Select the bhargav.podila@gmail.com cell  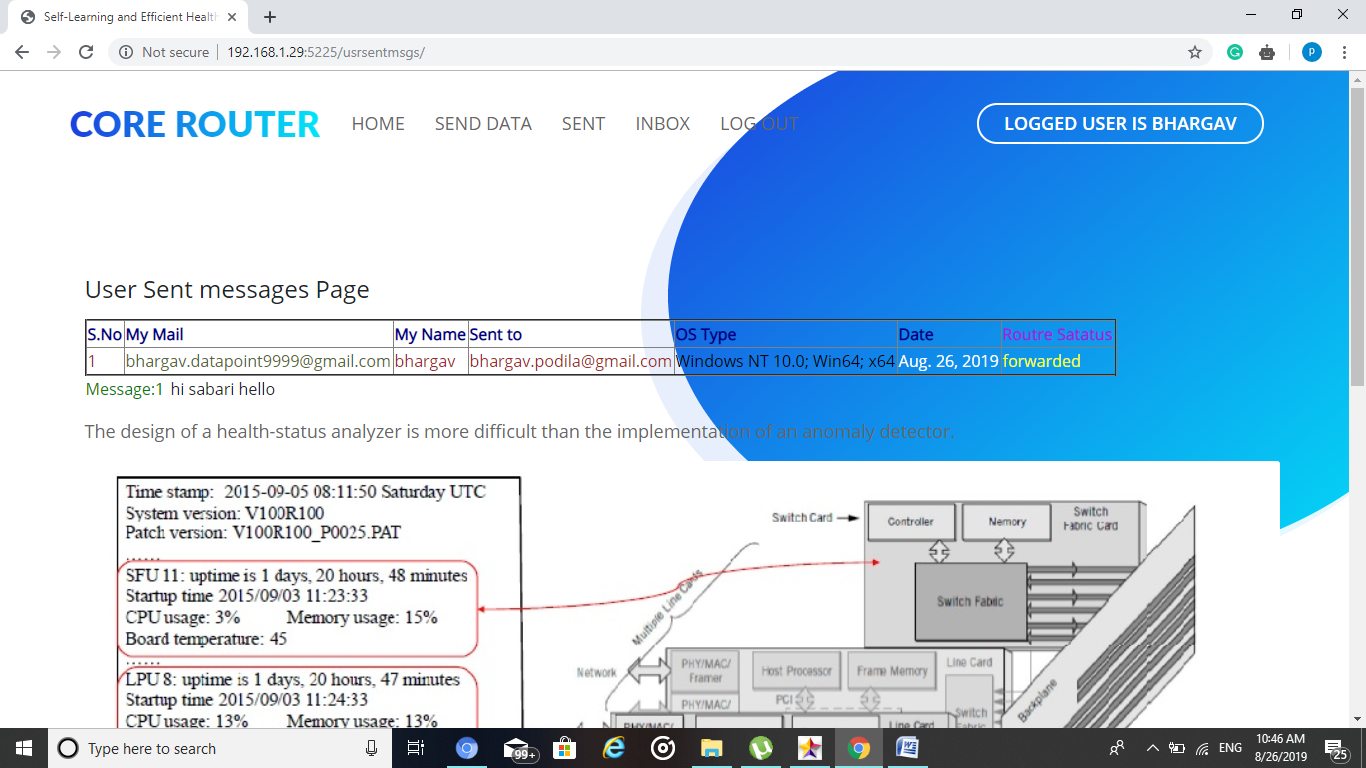[x=571, y=361]
